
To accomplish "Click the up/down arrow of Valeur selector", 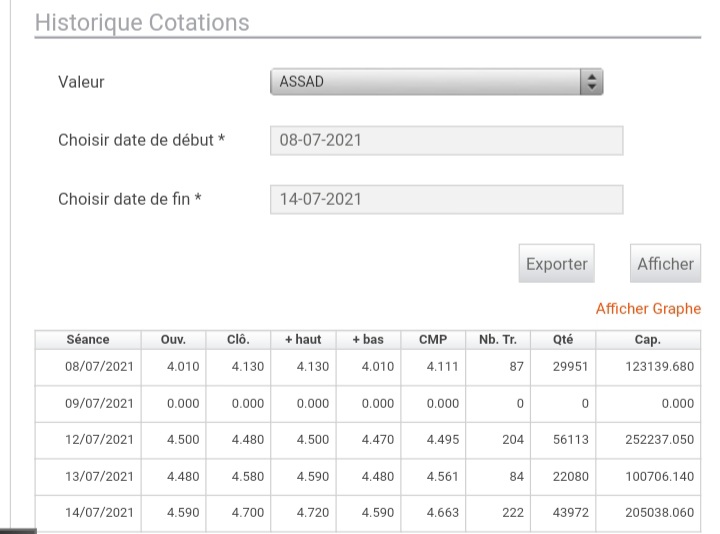I will click(591, 82).
